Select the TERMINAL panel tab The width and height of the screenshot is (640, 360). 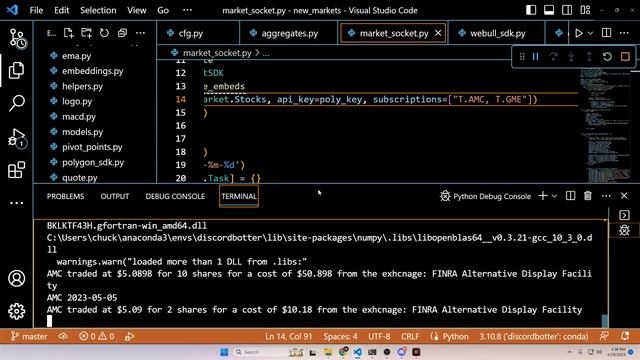coord(239,196)
